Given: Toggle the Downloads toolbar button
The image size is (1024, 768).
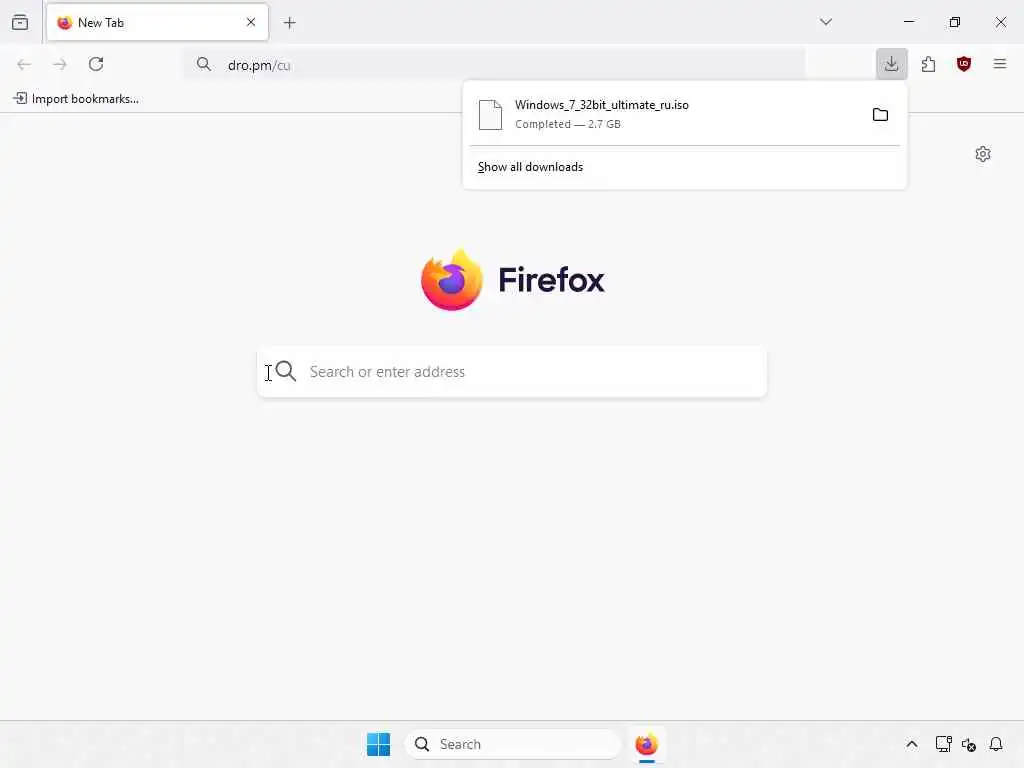Looking at the screenshot, I should click(x=891, y=64).
